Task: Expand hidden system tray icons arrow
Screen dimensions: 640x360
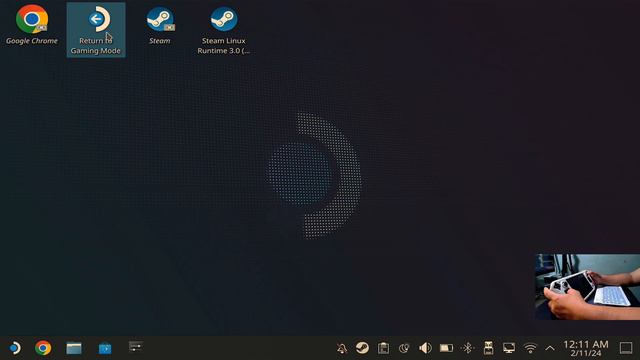Action: [x=550, y=348]
